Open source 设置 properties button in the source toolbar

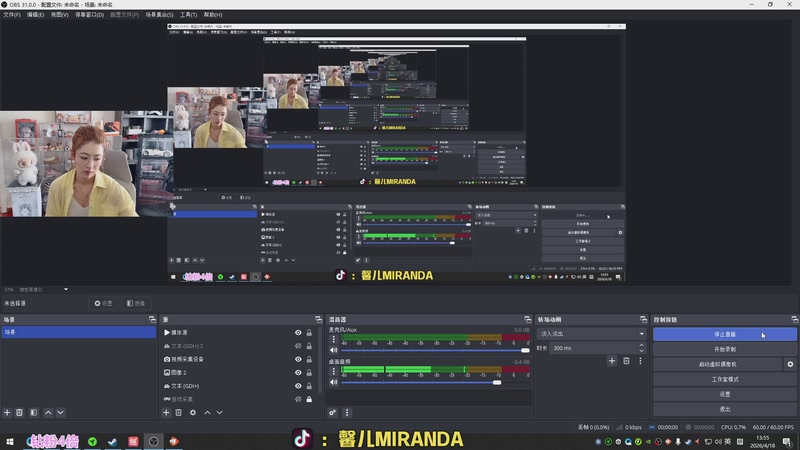[104, 303]
